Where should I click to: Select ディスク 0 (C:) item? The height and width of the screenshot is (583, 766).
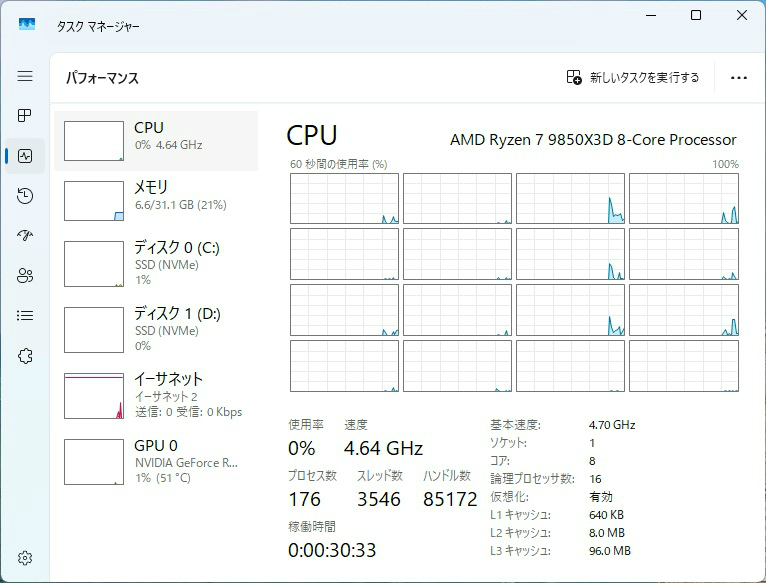point(156,263)
